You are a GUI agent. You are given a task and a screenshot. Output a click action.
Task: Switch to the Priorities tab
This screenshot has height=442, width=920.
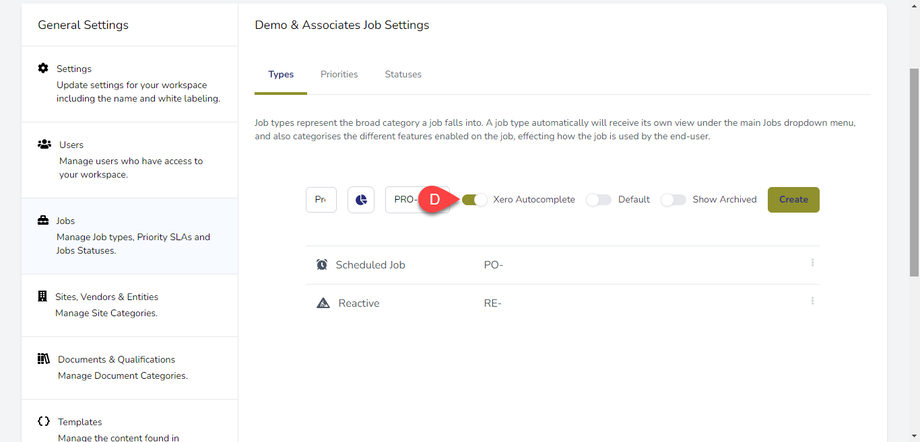point(339,74)
